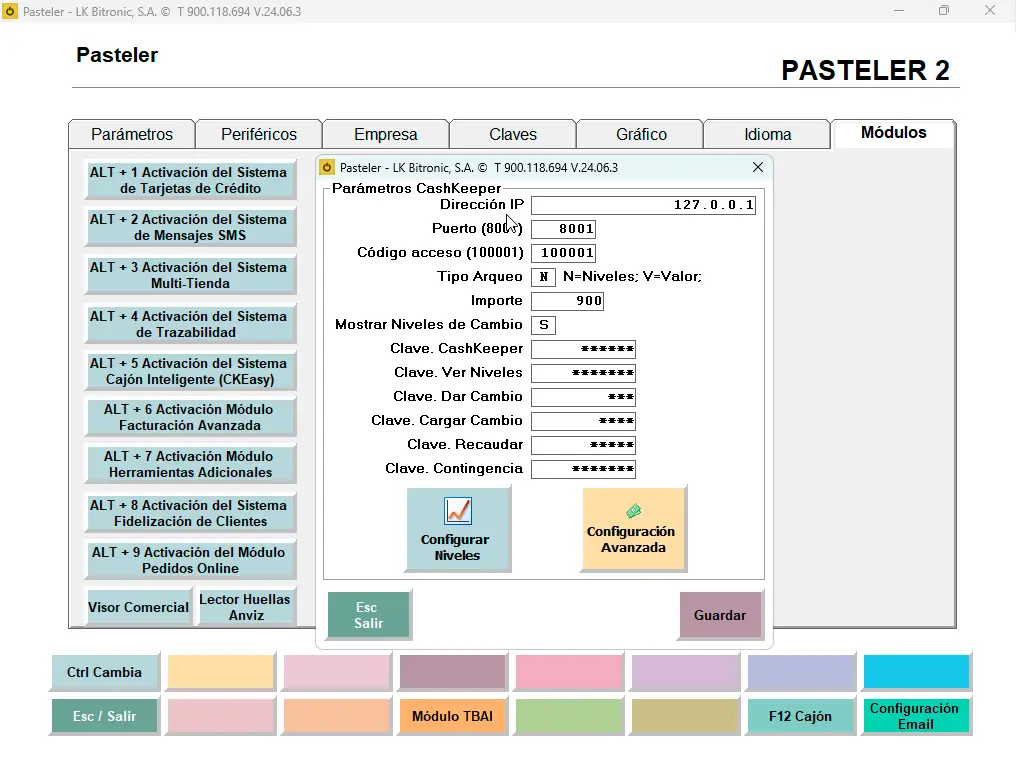1016x783 pixels.
Task: Click the blank green button right of Módulo TBAI
Action: [x=568, y=716]
